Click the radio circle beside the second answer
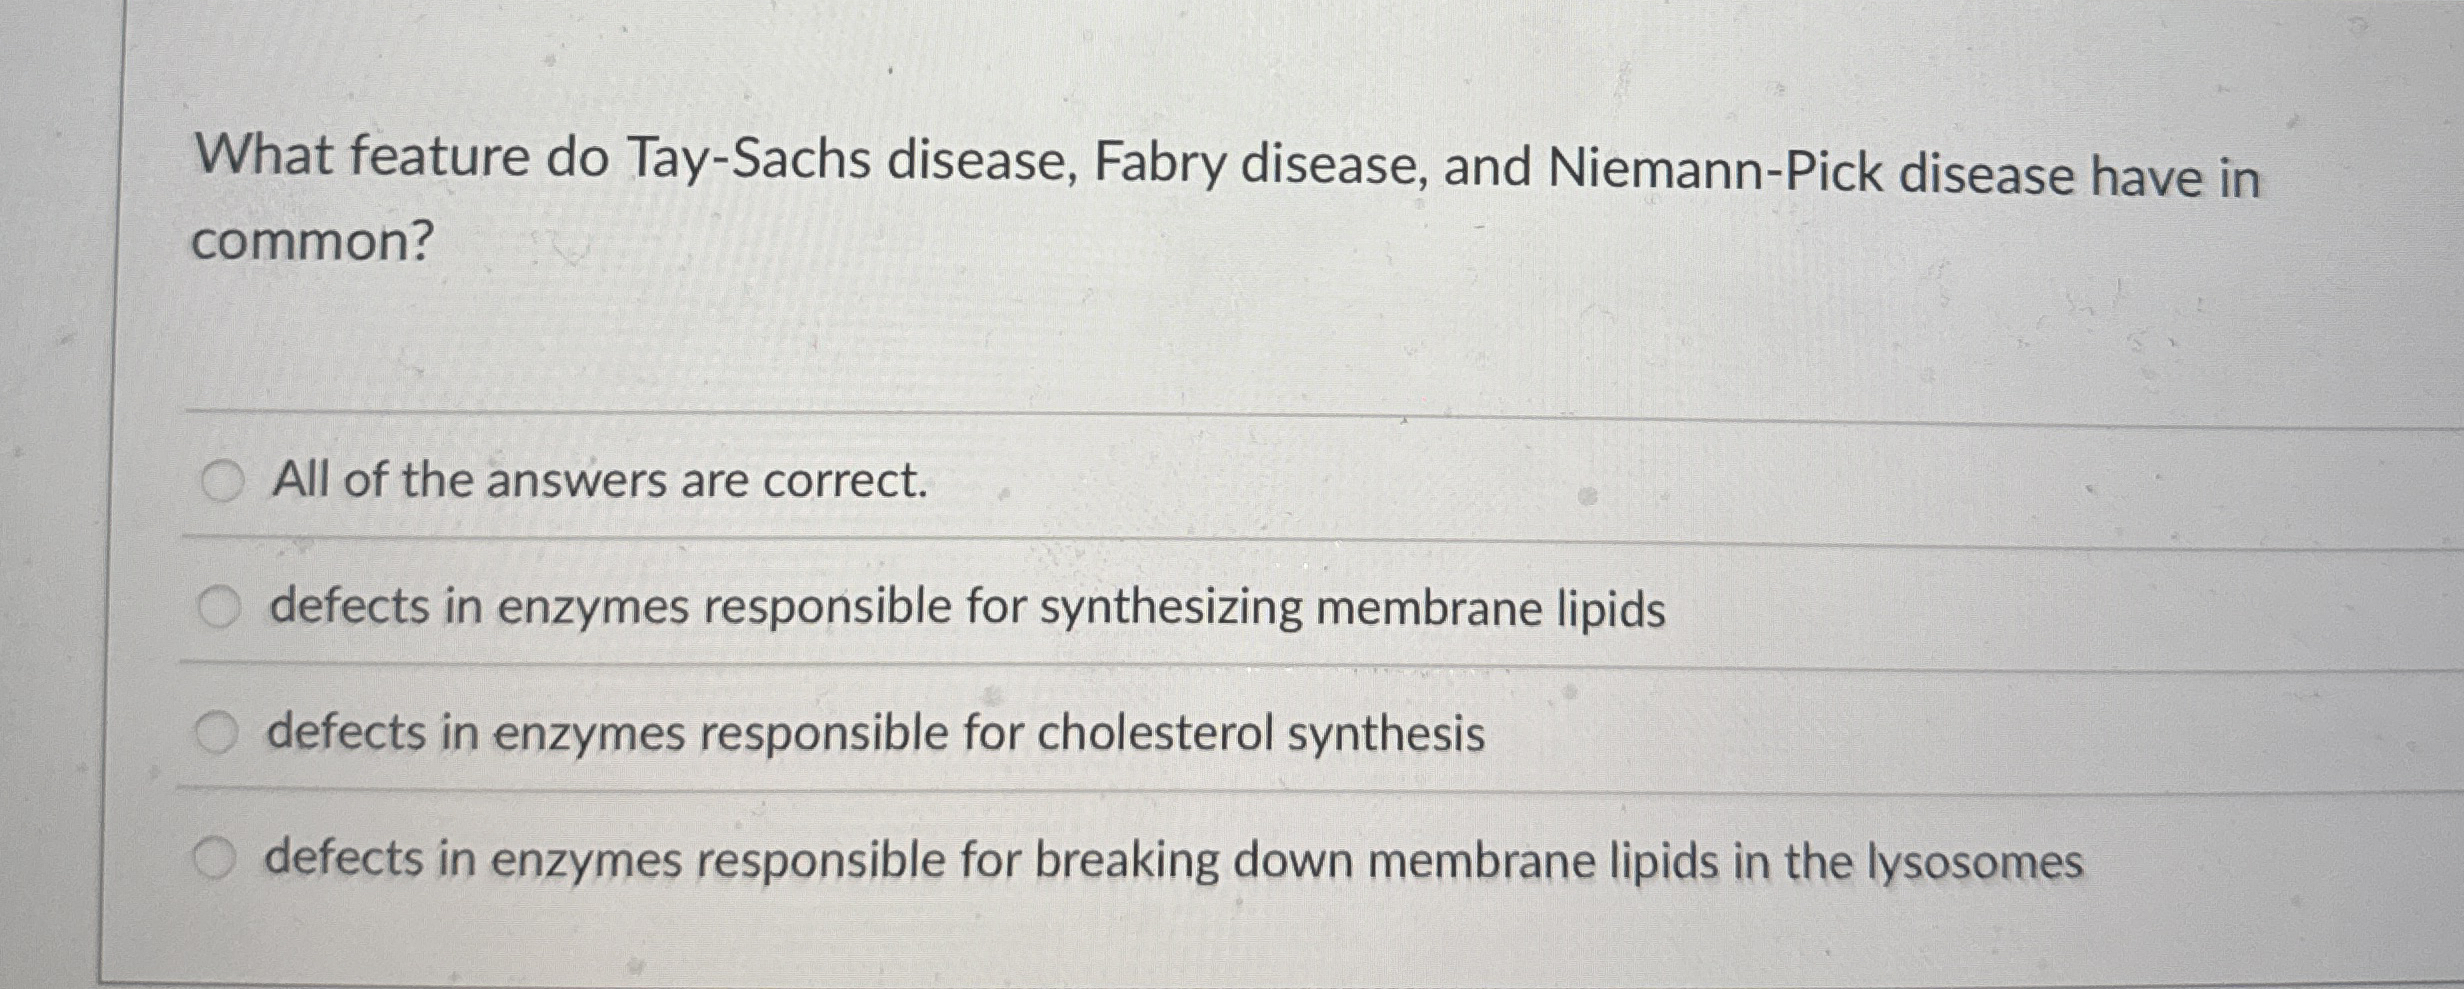2464x989 pixels. coord(225,604)
